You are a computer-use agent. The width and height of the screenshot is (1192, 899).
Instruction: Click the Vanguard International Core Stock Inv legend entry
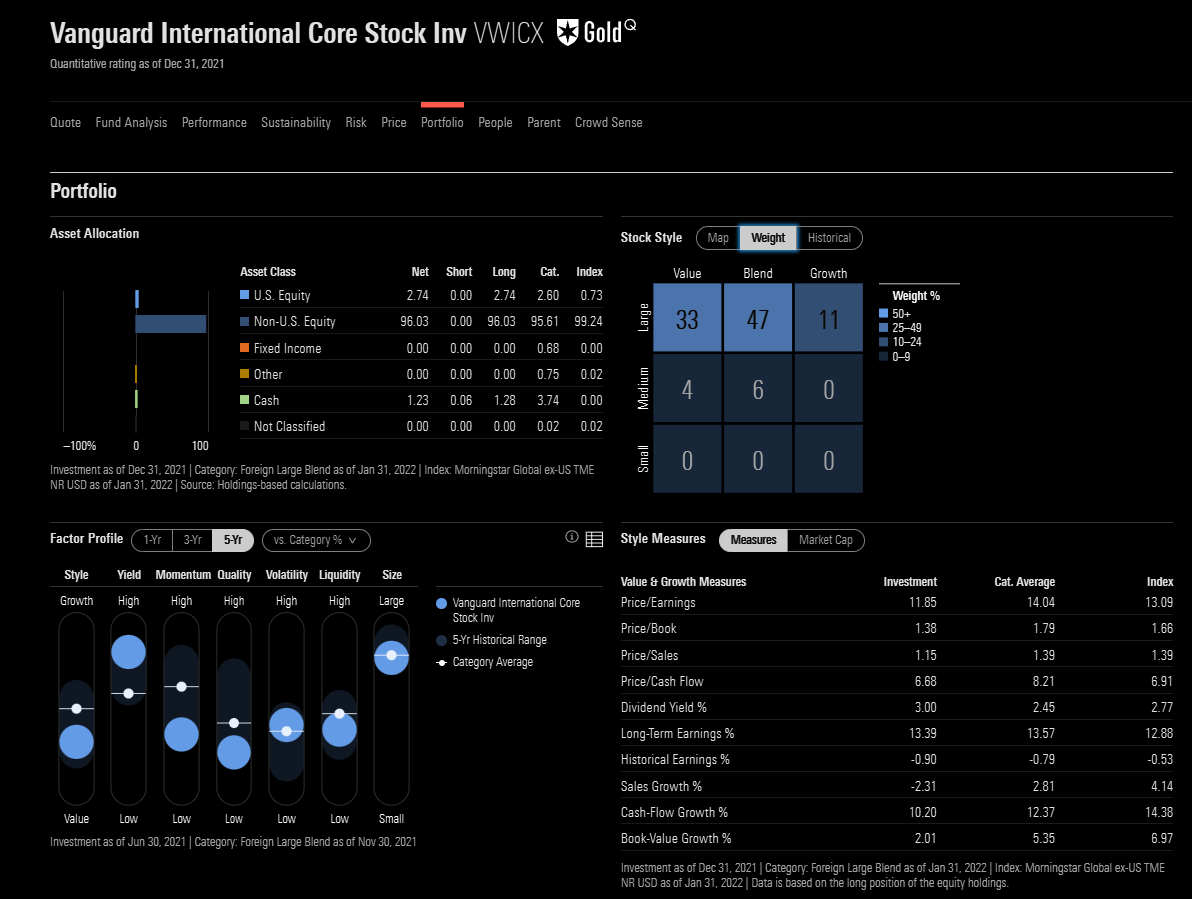click(x=508, y=610)
